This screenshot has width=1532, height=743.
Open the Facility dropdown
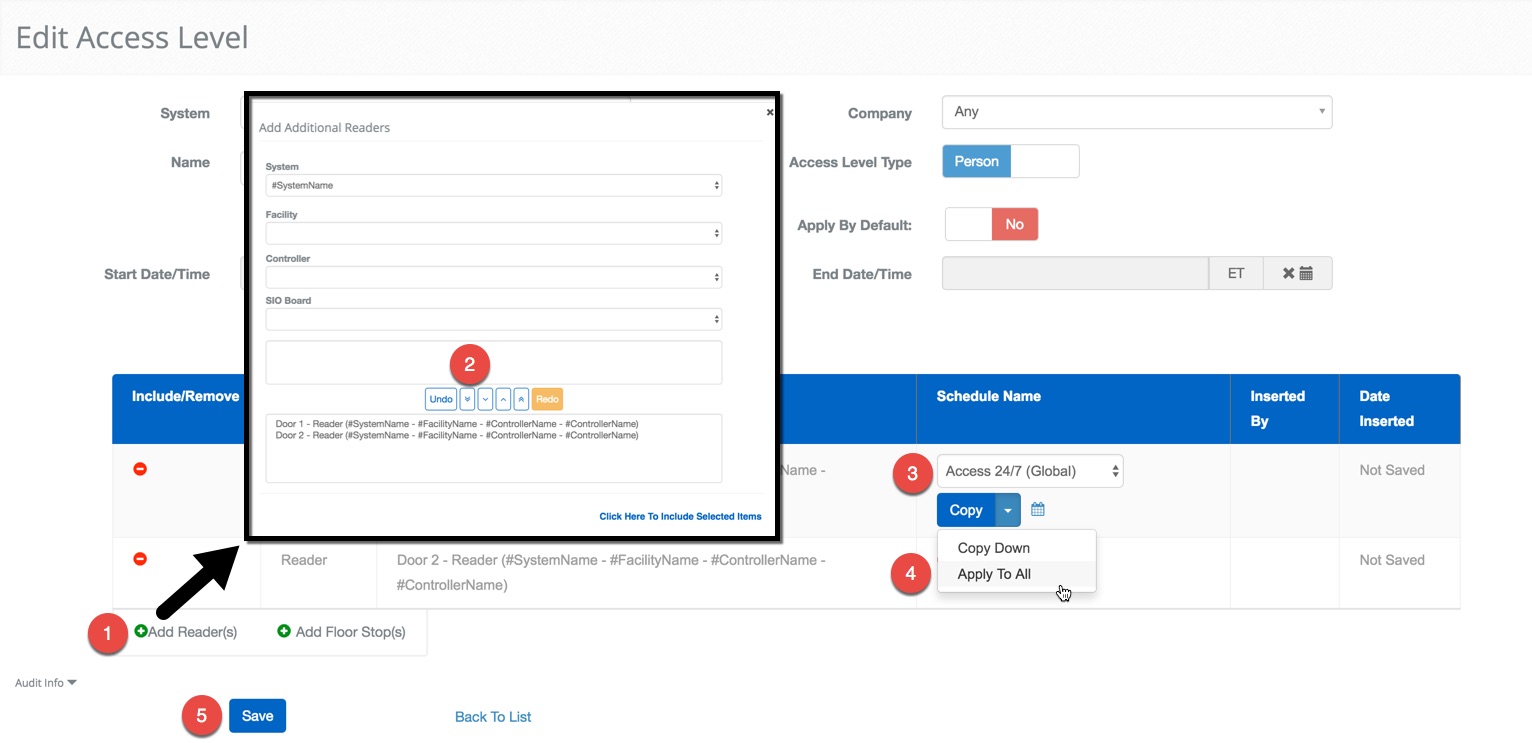[x=494, y=233]
